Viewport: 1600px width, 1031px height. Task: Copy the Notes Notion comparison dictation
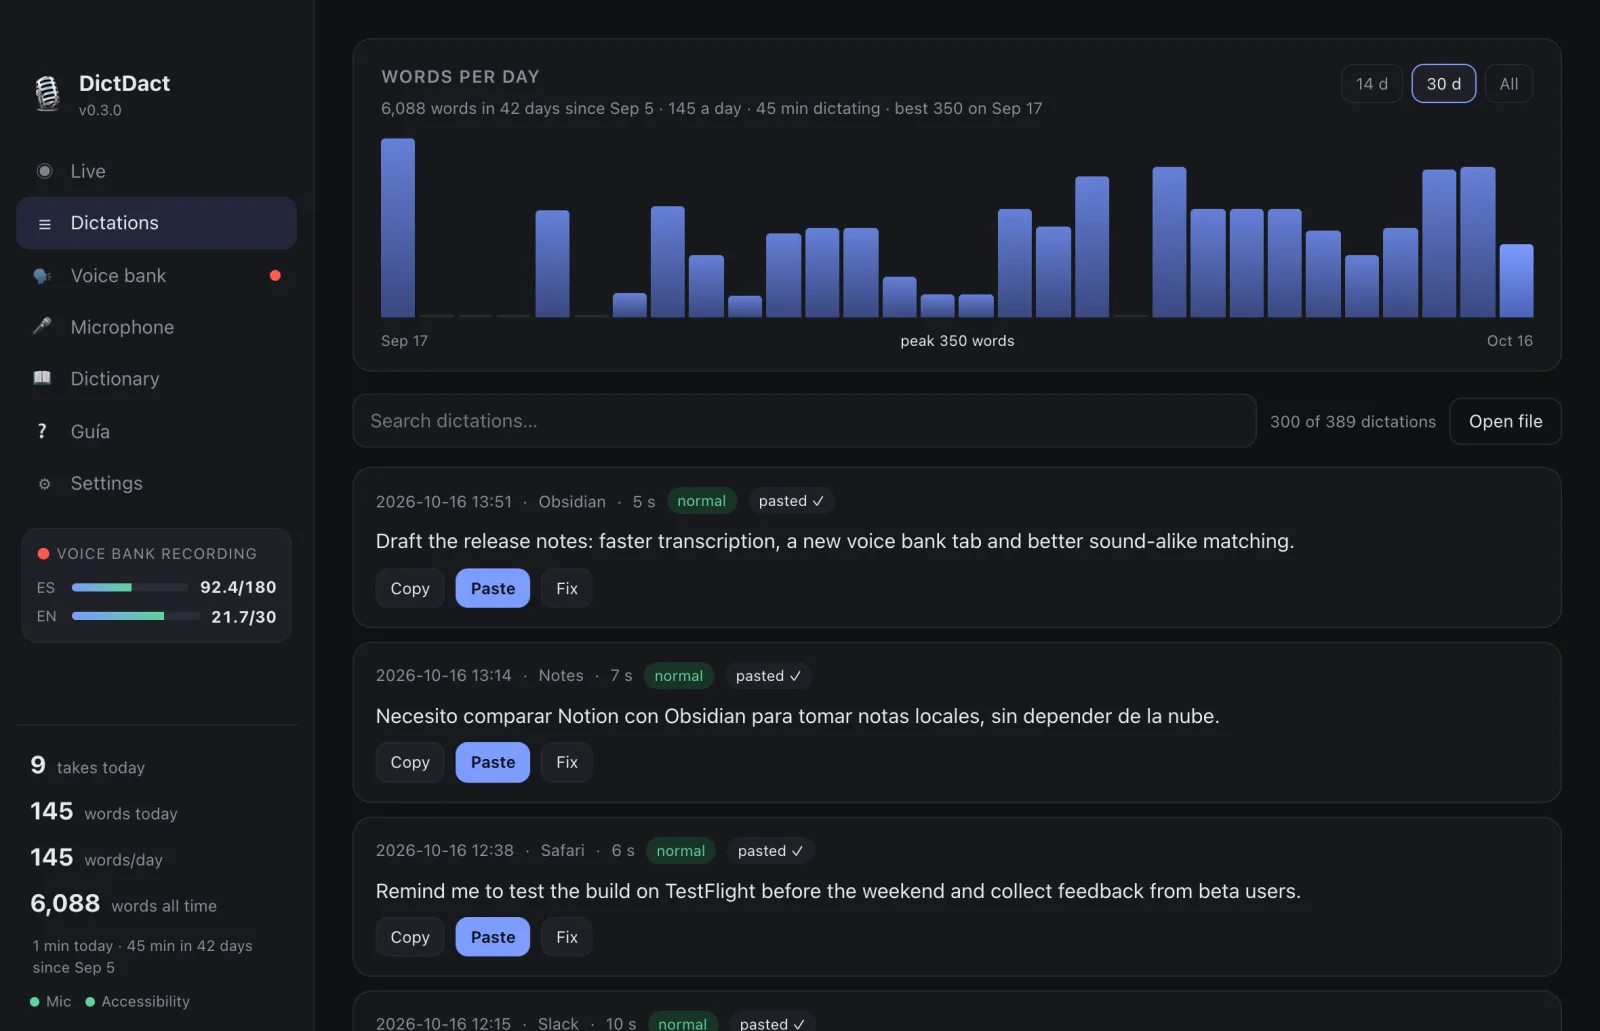[410, 762]
